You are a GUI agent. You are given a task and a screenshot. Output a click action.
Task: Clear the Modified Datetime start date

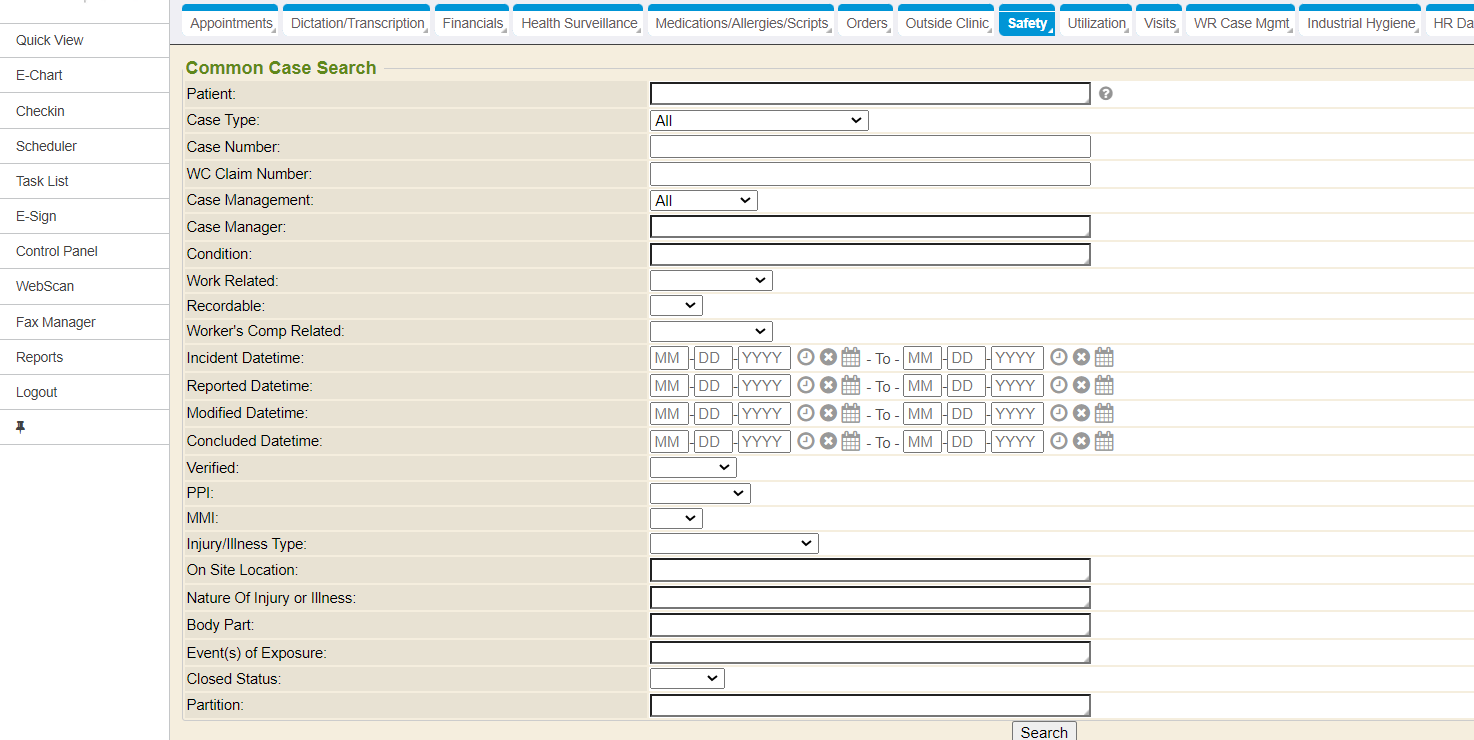coord(828,413)
